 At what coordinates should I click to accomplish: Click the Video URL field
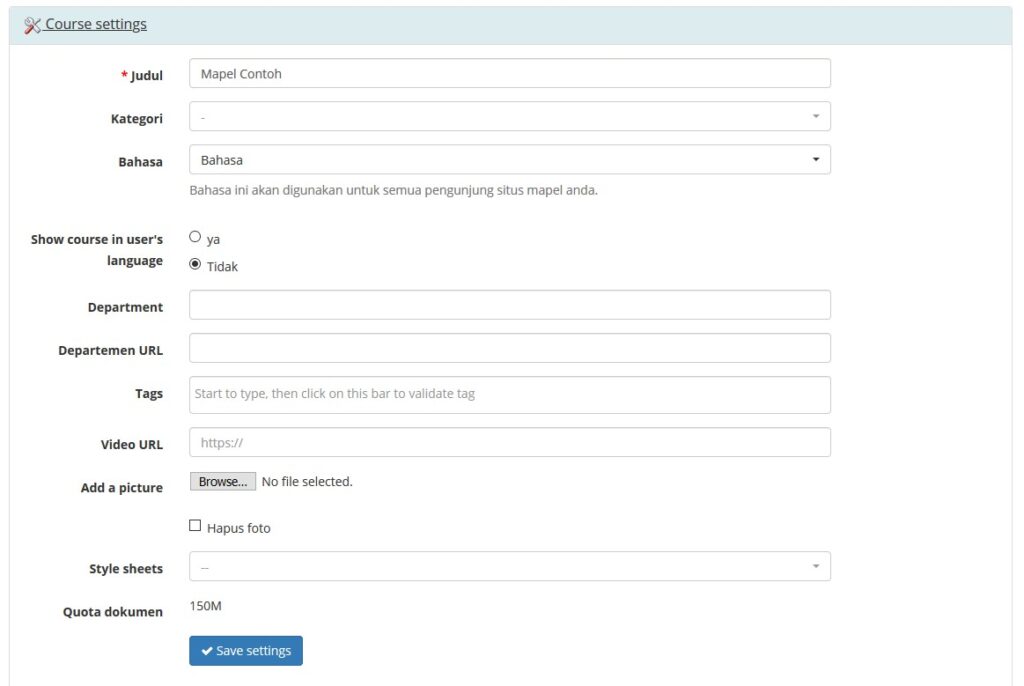pos(509,442)
